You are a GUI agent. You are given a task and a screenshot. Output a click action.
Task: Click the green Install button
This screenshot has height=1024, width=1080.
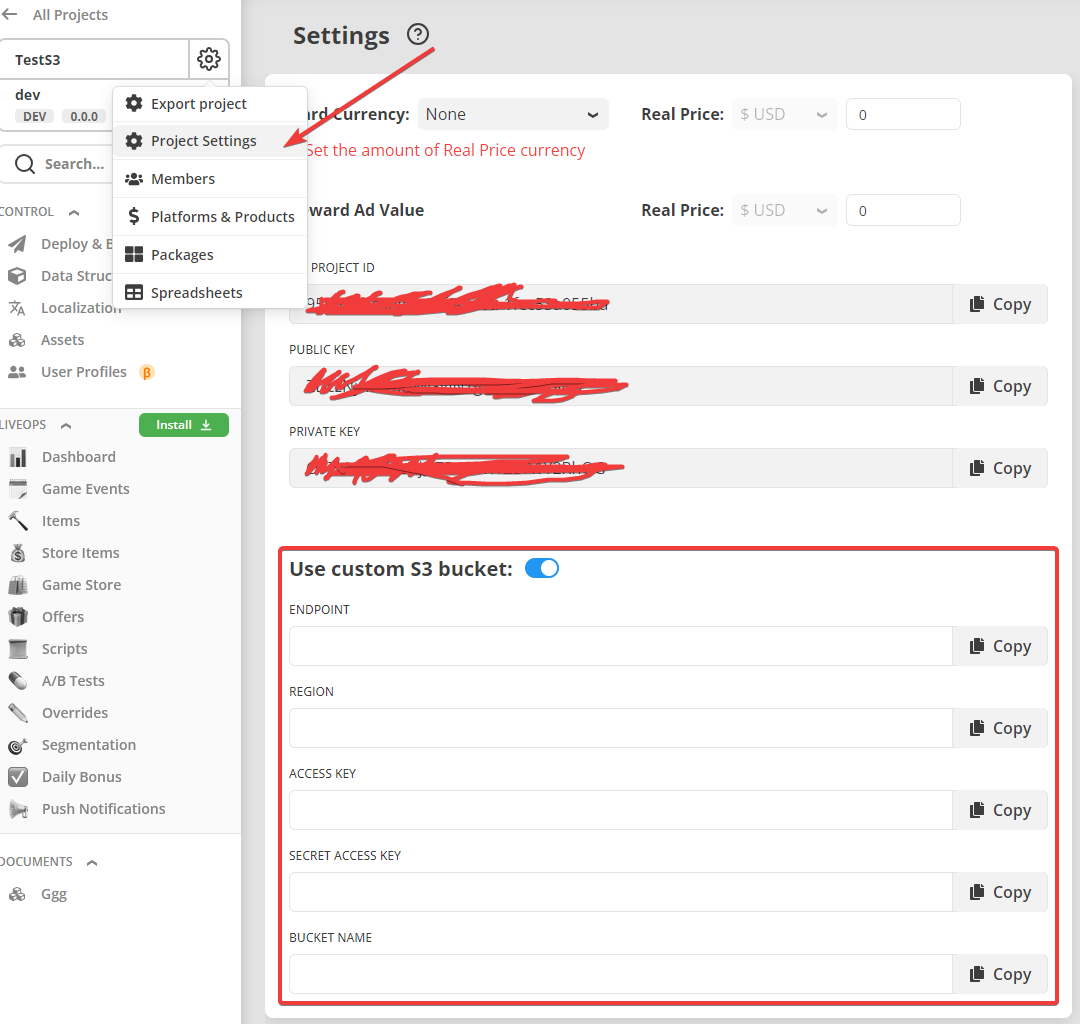(184, 425)
